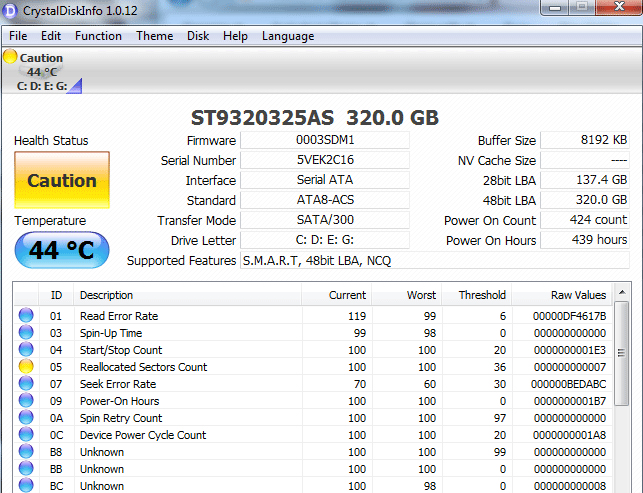Screen dimensions: 643x493
Task: Select the Read Error Rate description text
Action: point(119,316)
